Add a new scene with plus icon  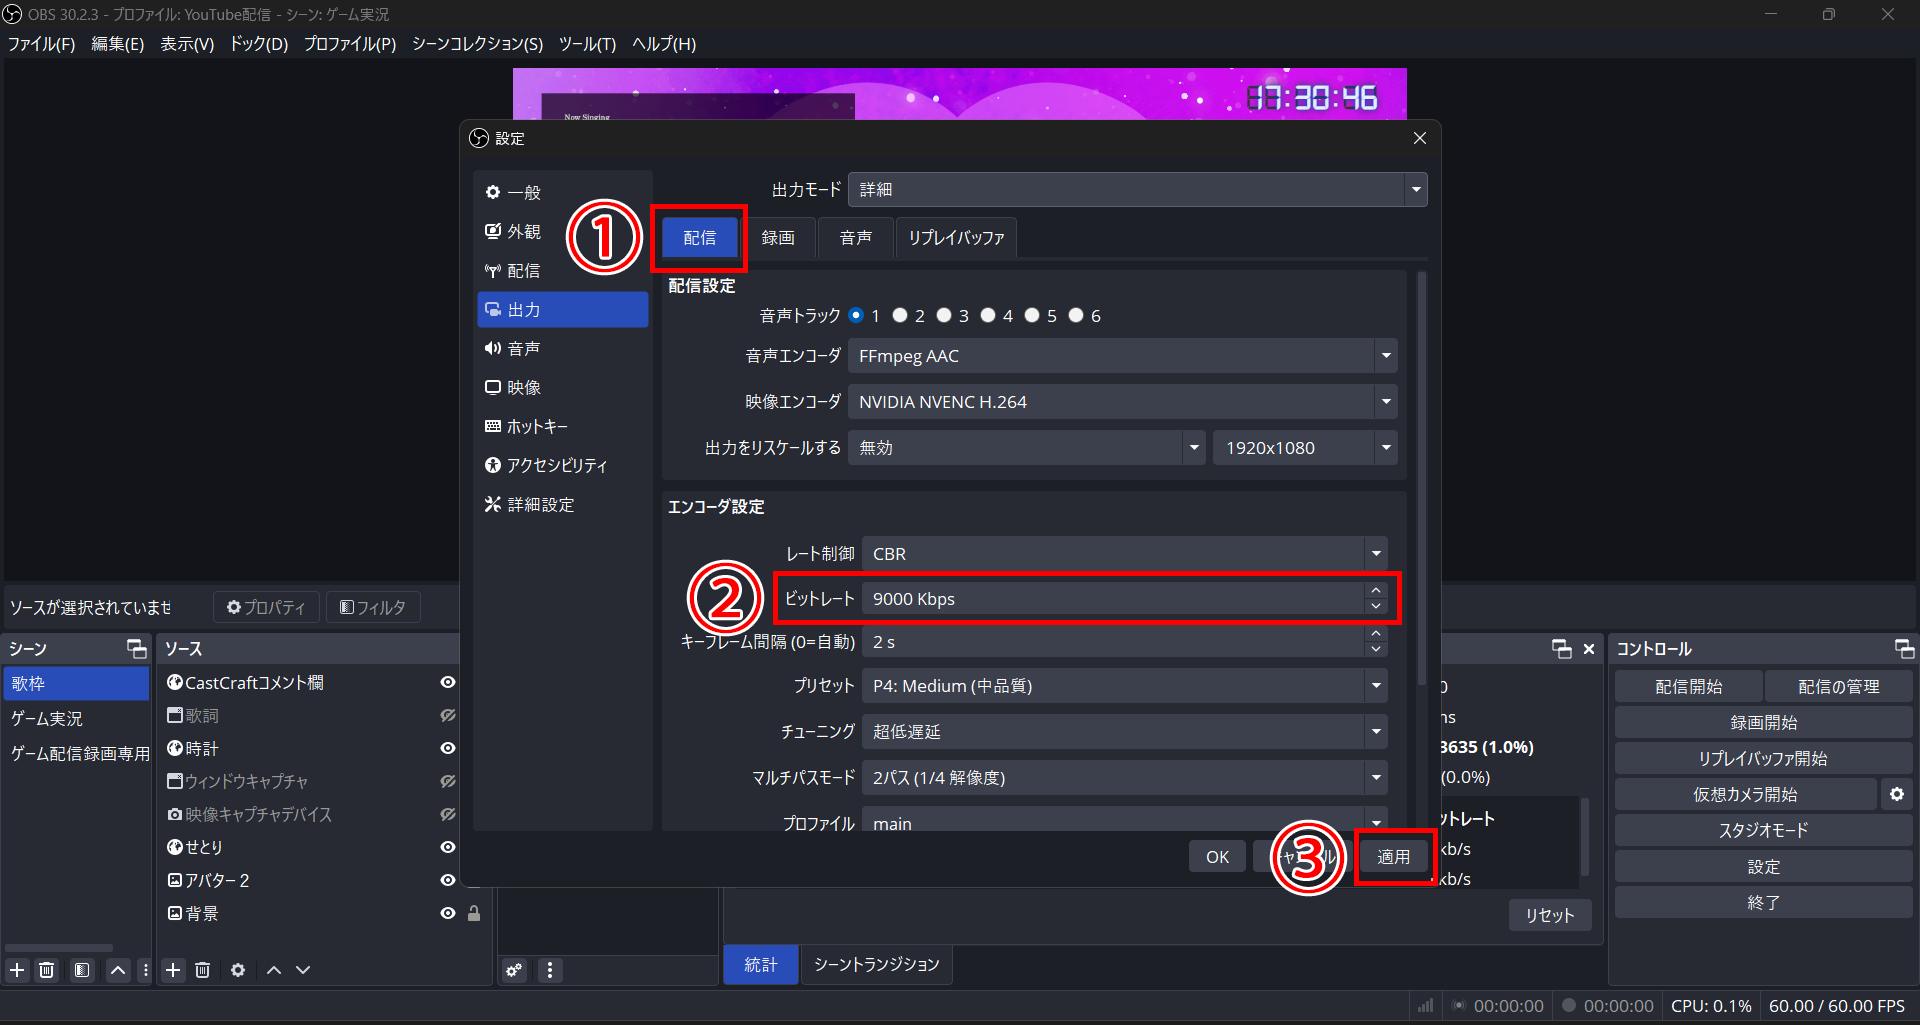pyautogui.click(x=17, y=970)
